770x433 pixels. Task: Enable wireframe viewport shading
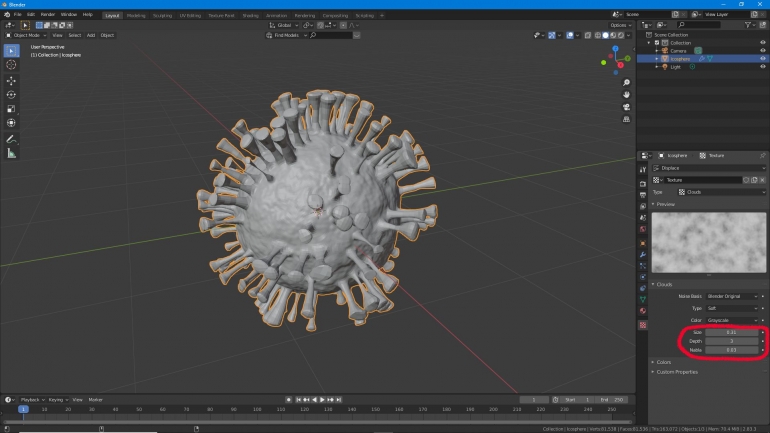point(598,35)
